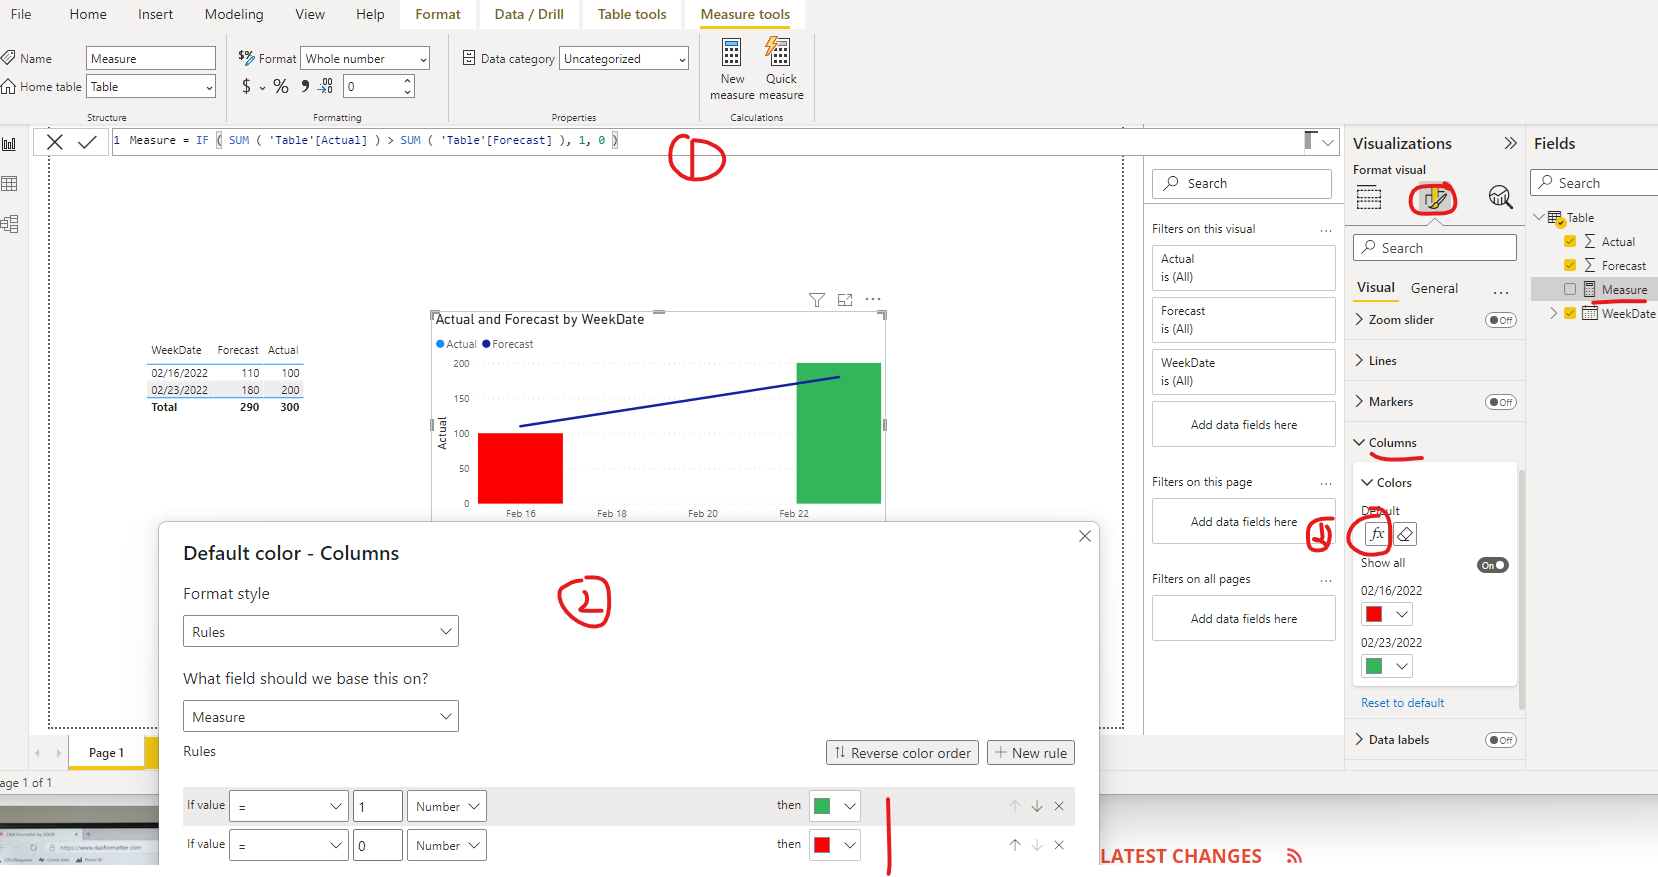The height and width of the screenshot is (877, 1658).
Task: Open ellipsis next to General tab
Action: click(1501, 292)
